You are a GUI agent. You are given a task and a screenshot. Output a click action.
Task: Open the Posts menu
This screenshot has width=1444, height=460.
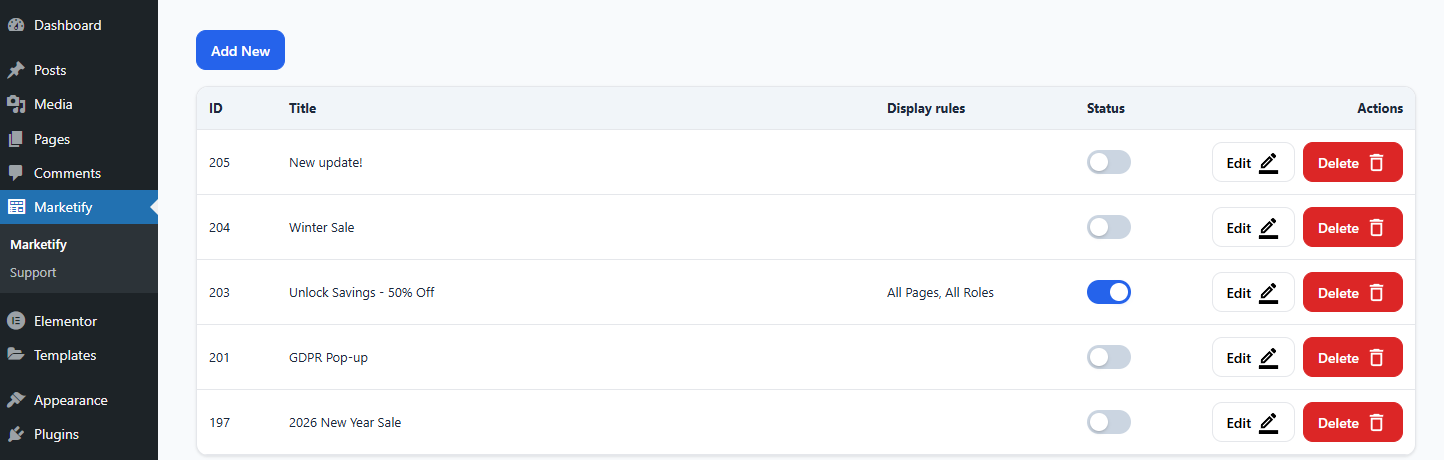79,70
